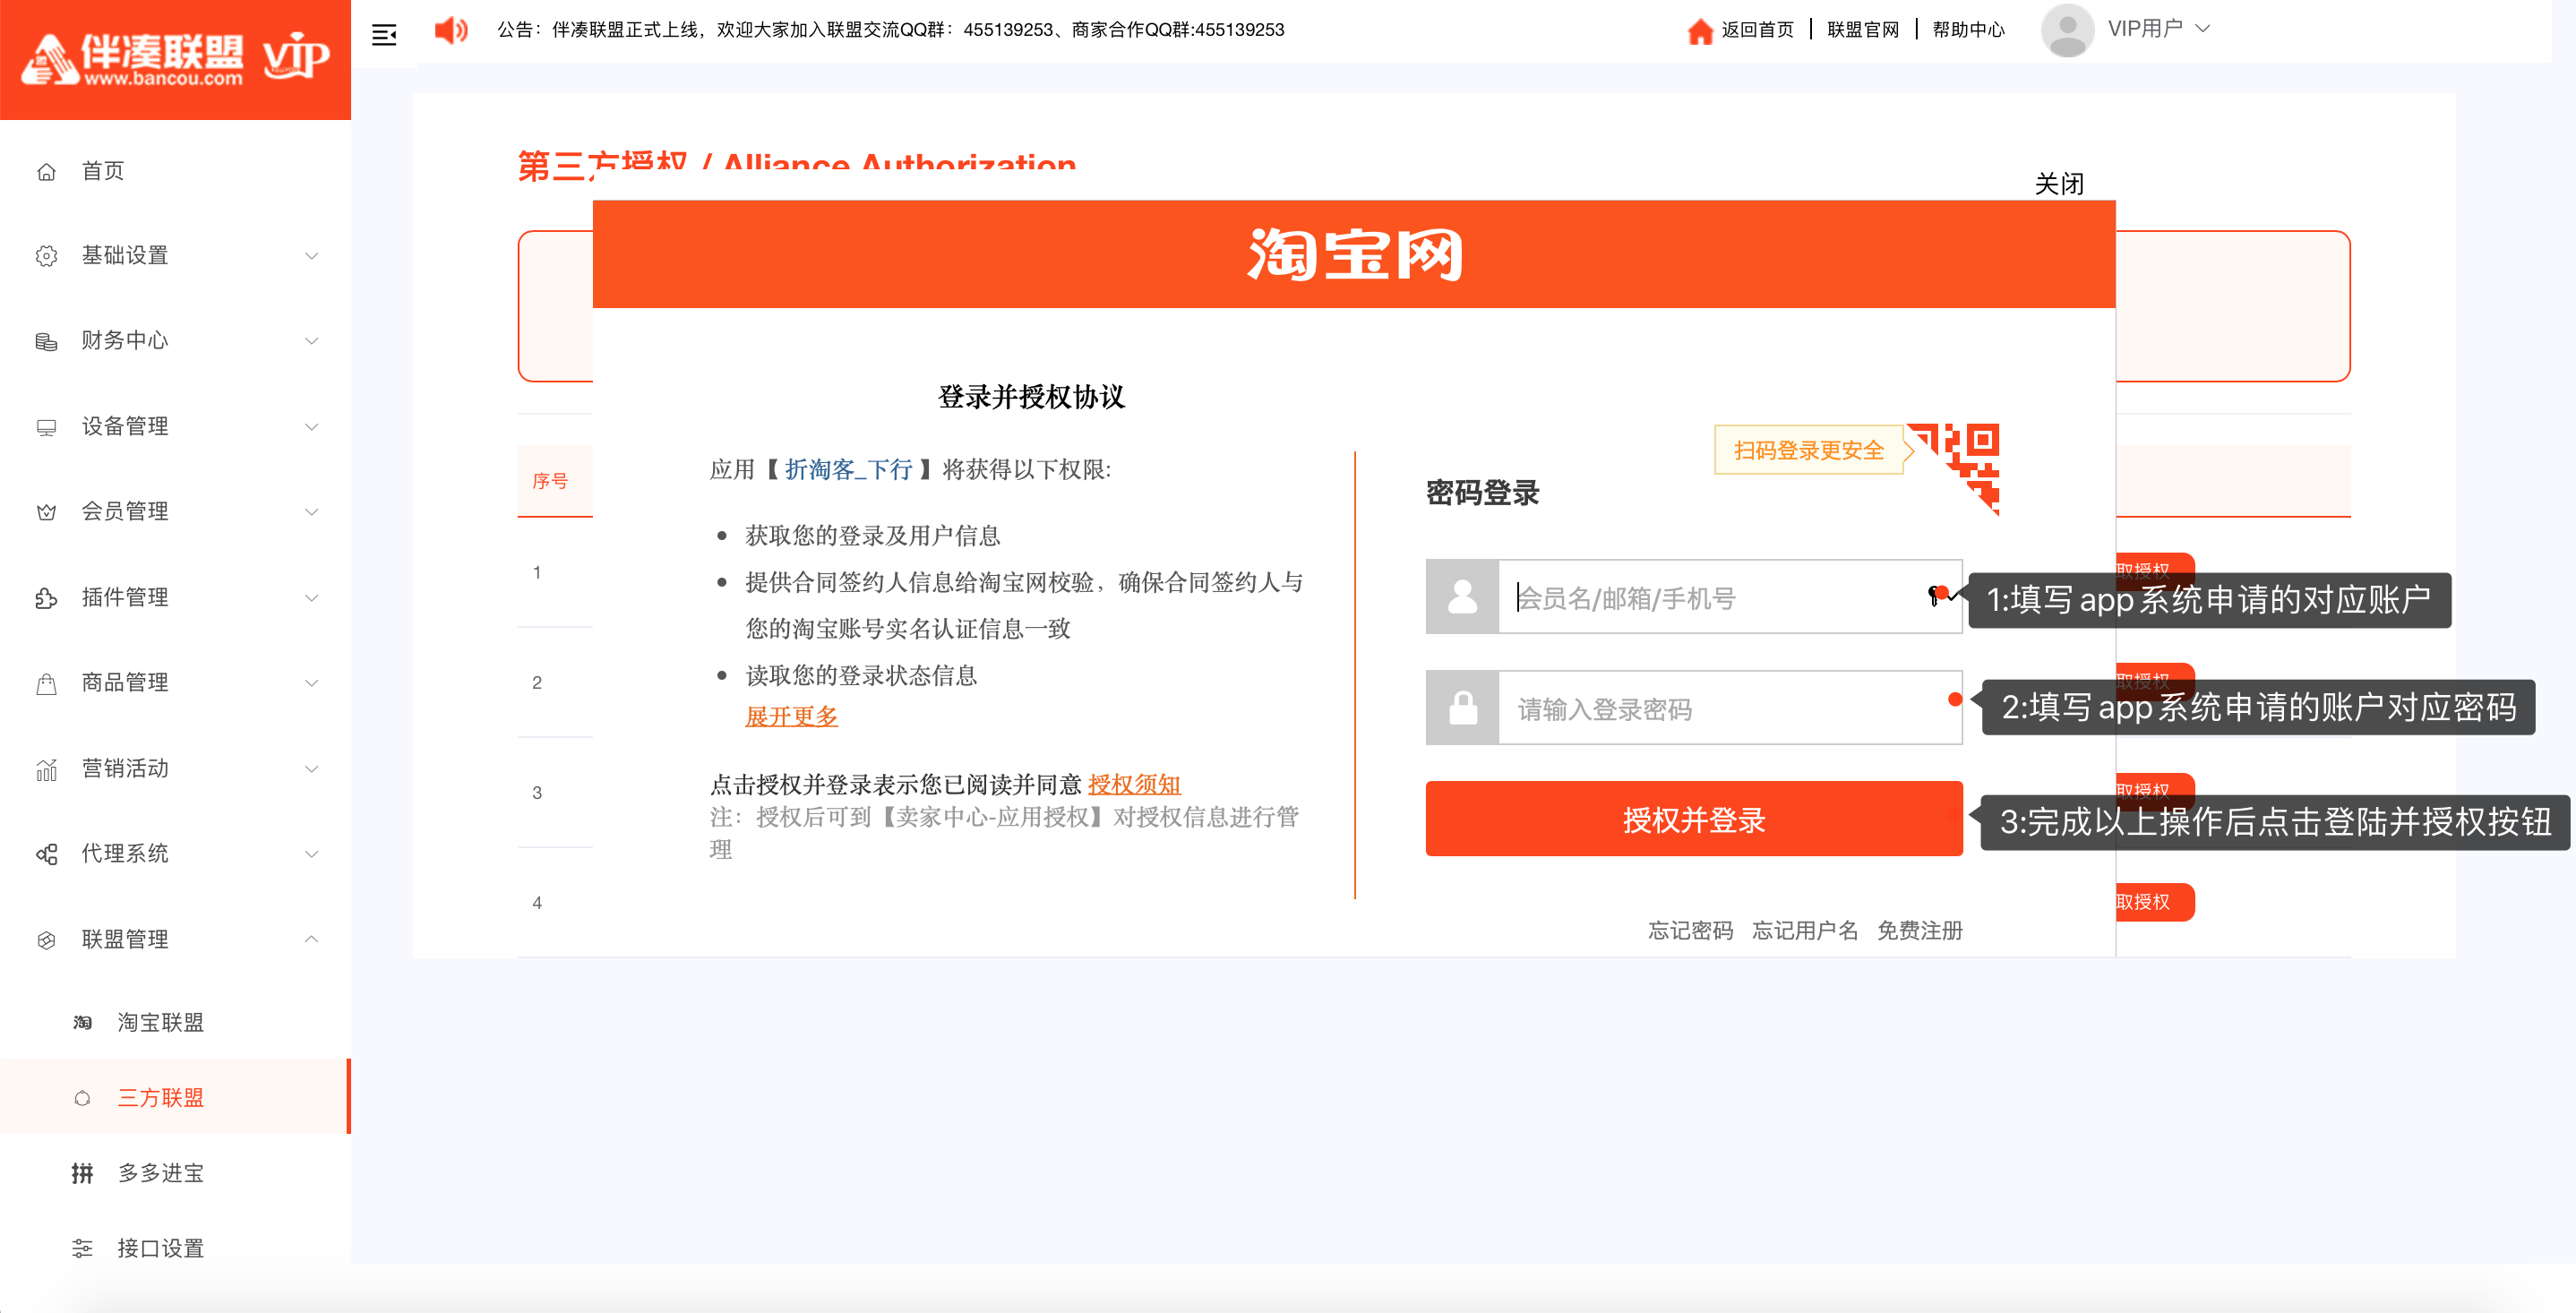Click the 商品管理 bag icon

tap(46, 683)
